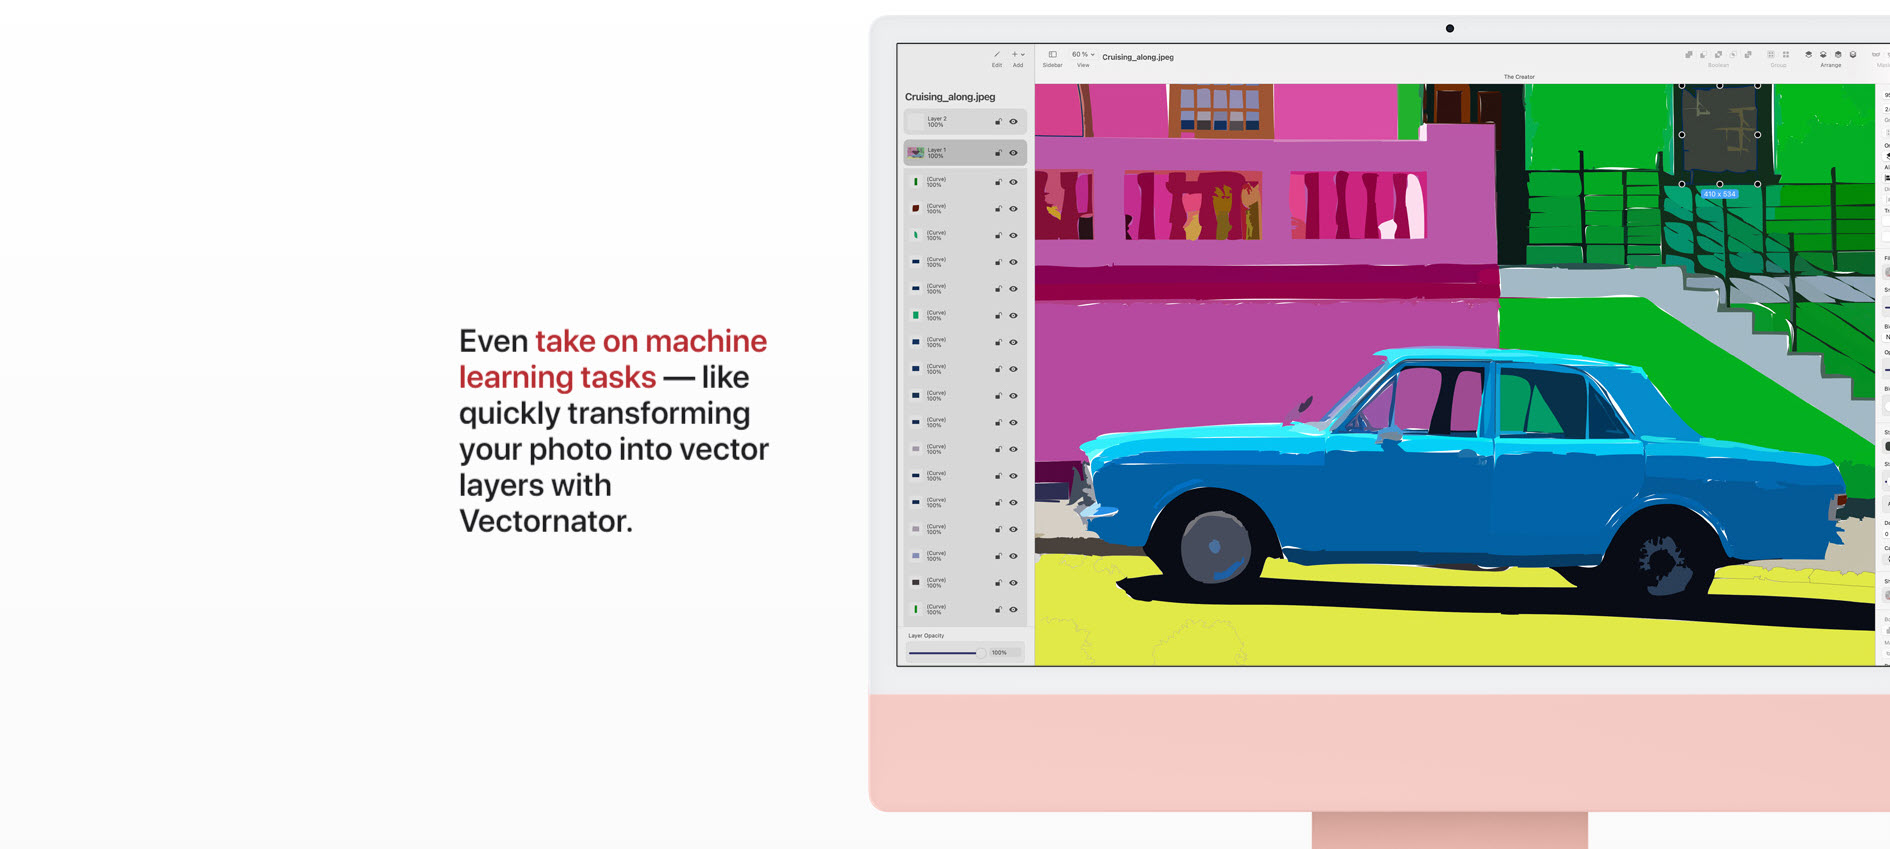Viewport: 1890px width, 849px height.
Task: Open the Add plus menu
Action: tap(1017, 55)
